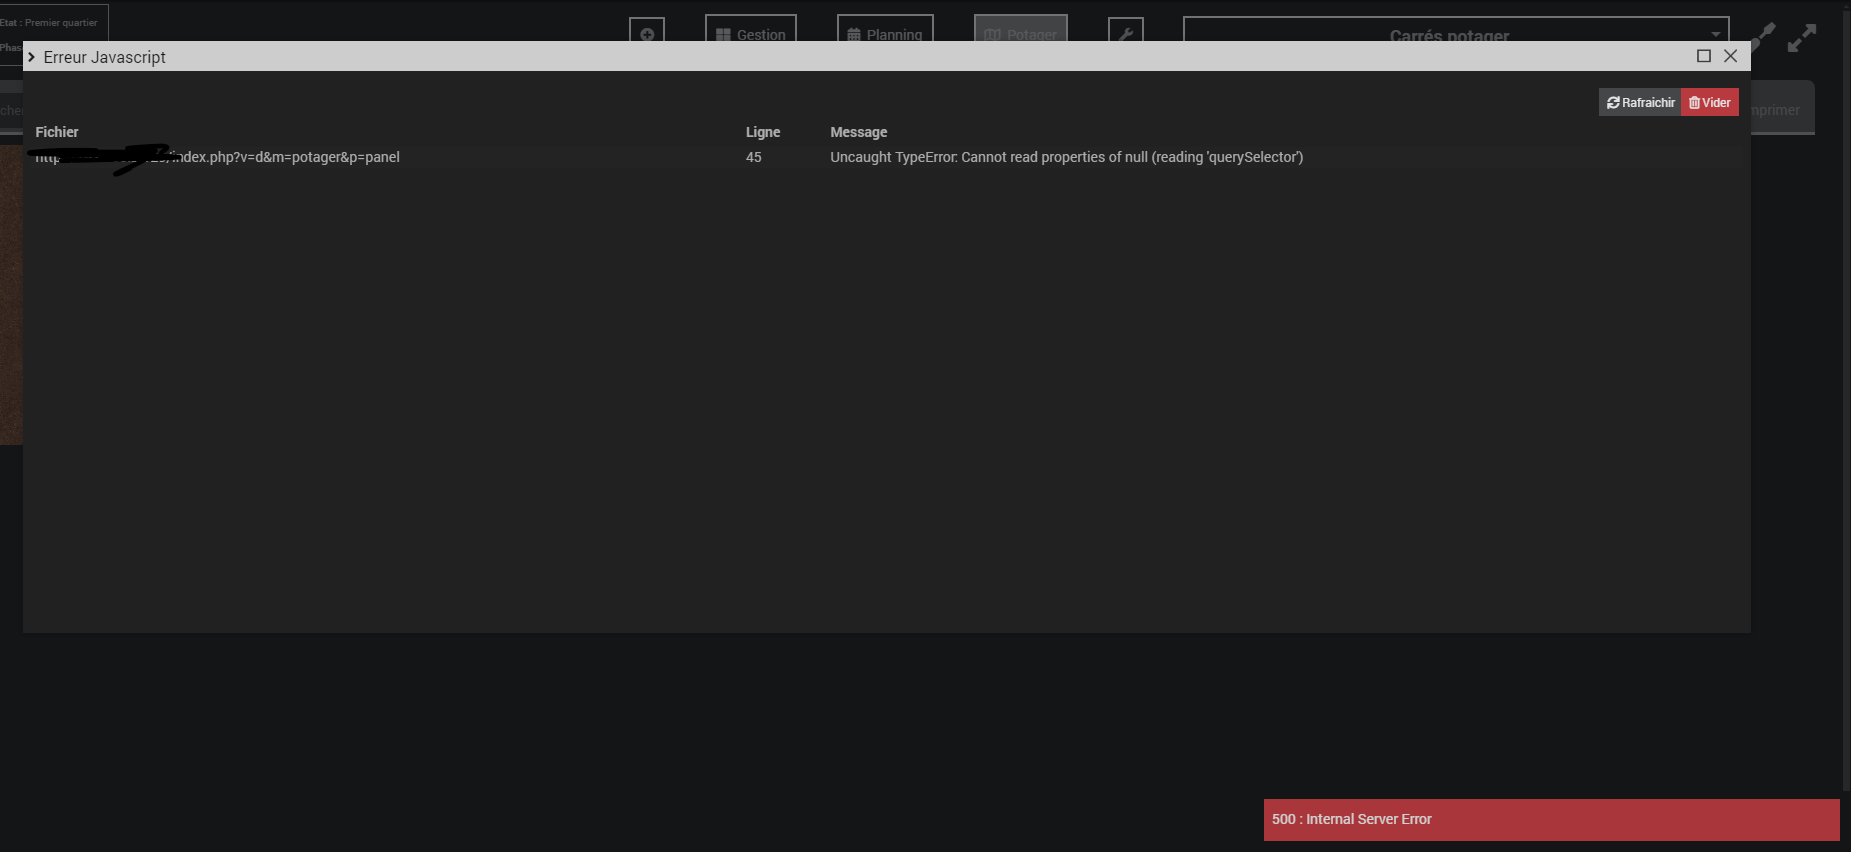Switch to the Planning tab
Viewport: 1851px width, 852px height.
[885, 30]
